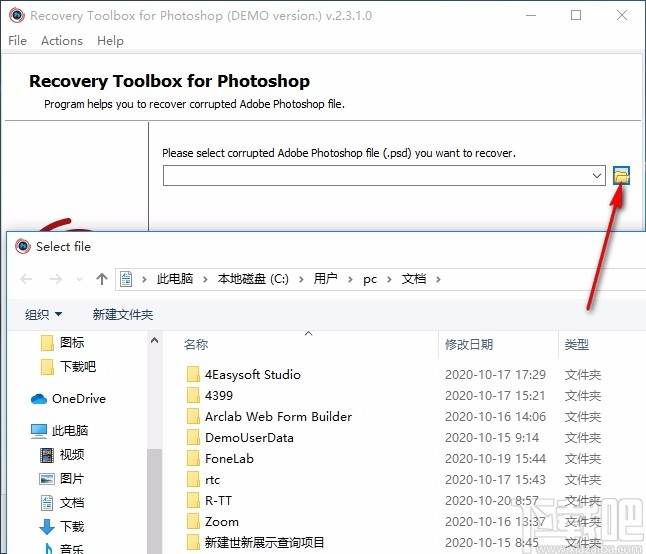Screen dimensions: 646x554
Task: Maximize the Recovery Toolbox window
Action: pos(576,15)
